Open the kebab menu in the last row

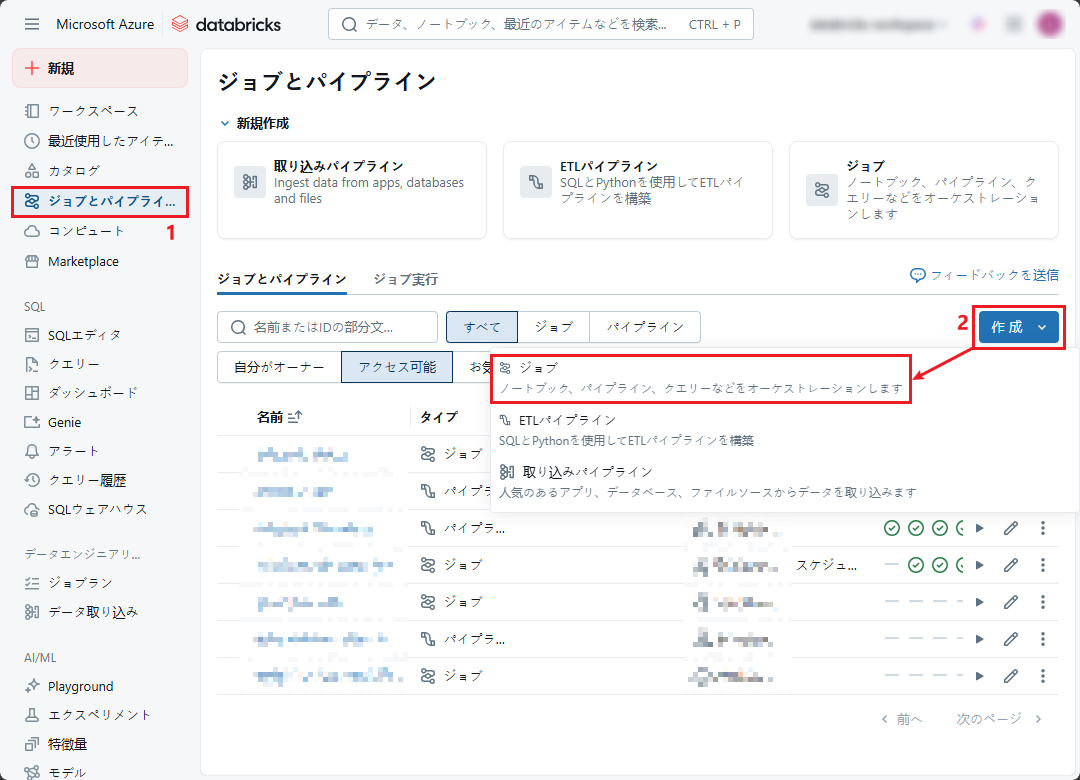pos(1042,676)
